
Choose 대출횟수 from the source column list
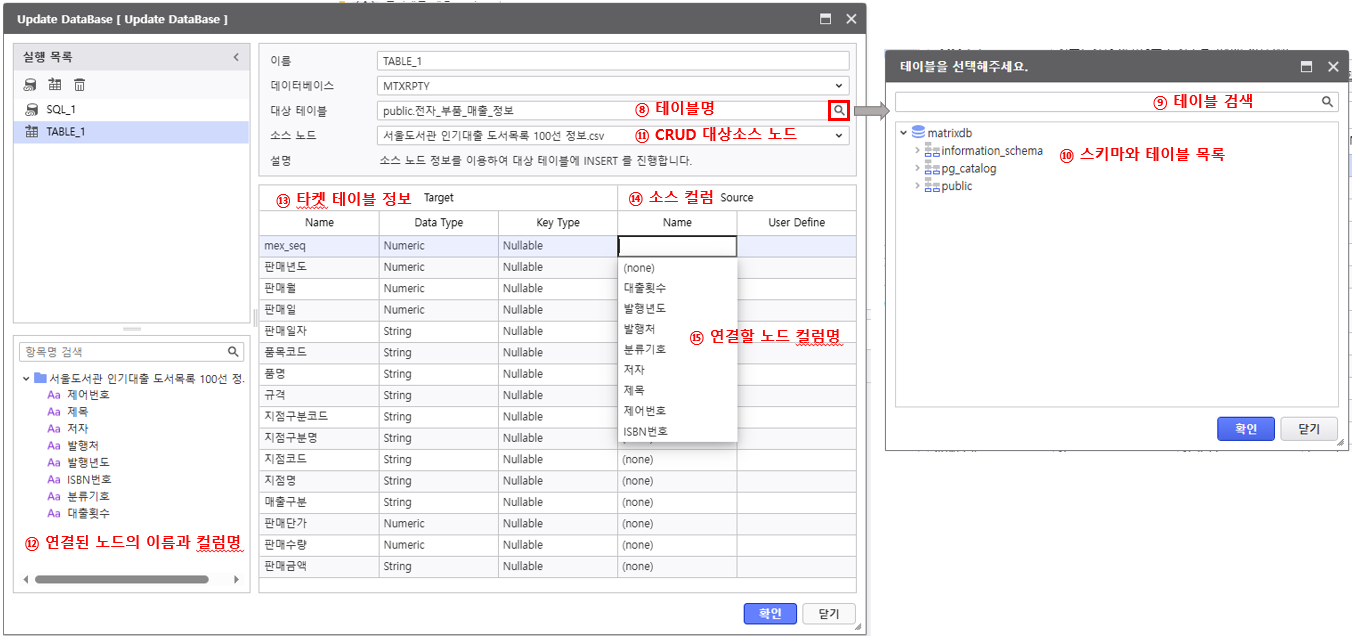(x=645, y=288)
